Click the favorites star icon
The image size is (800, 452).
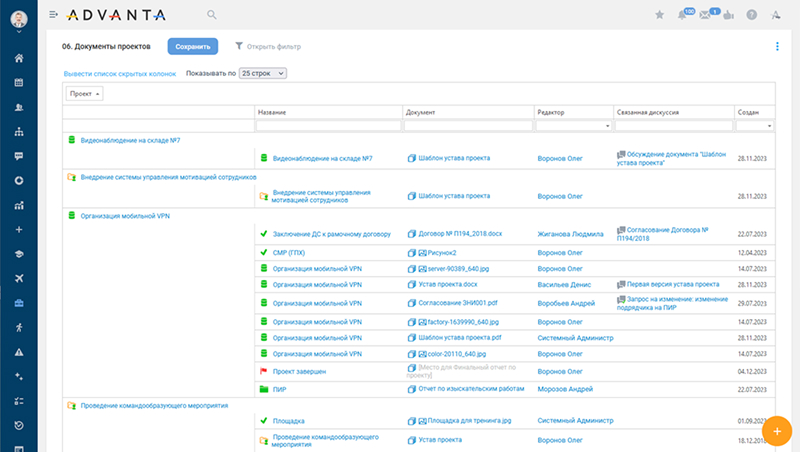(659, 15)
